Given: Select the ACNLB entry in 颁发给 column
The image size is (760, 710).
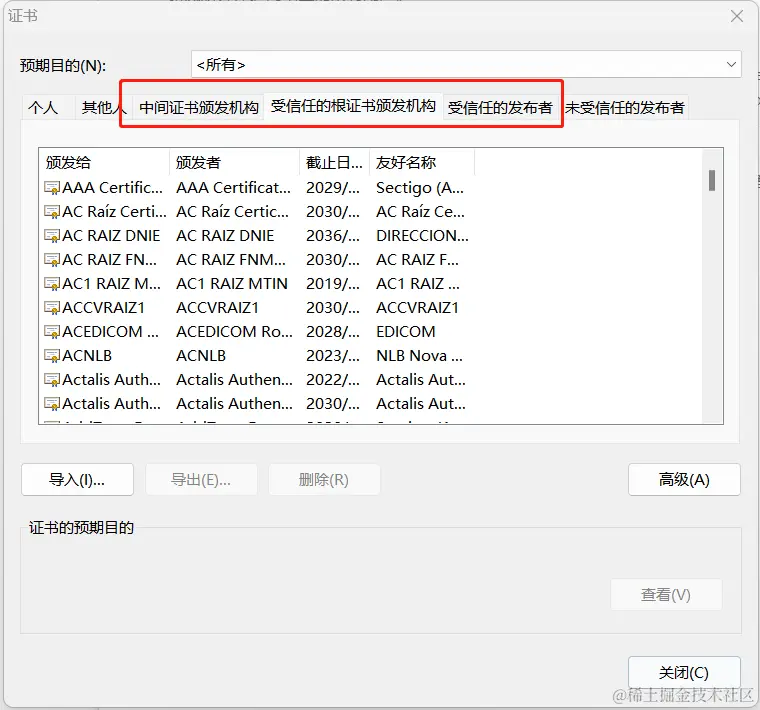Looking at the screenshot, I should point(87,356).
